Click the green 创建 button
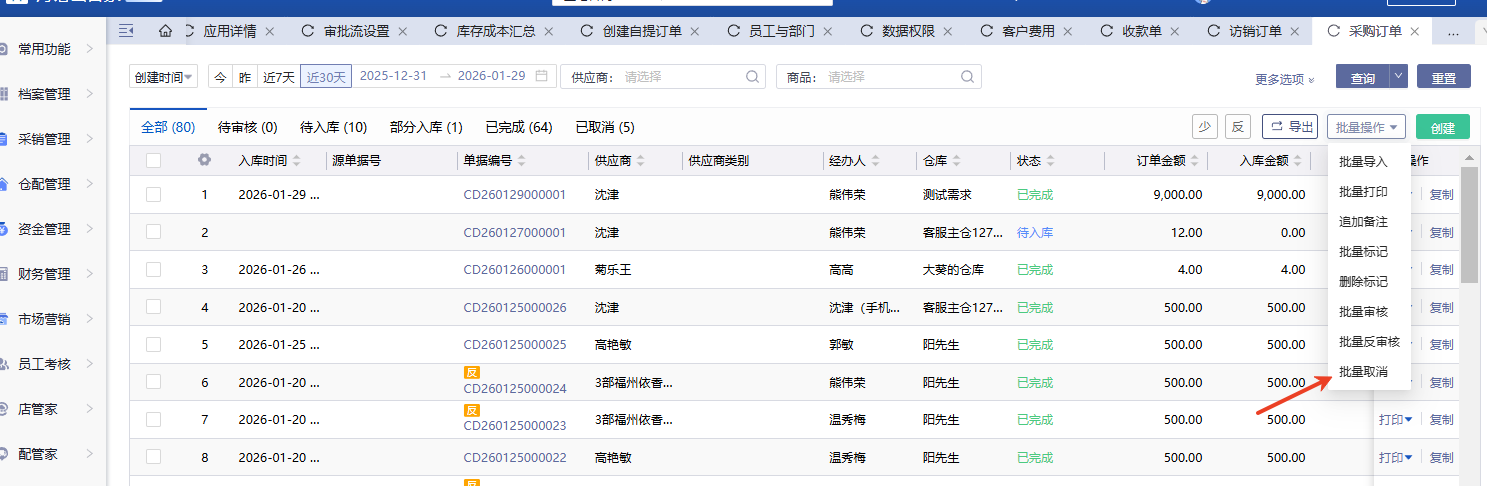Image resolution: width=1487 pixels, height=486 pixels. point(1442,127)
